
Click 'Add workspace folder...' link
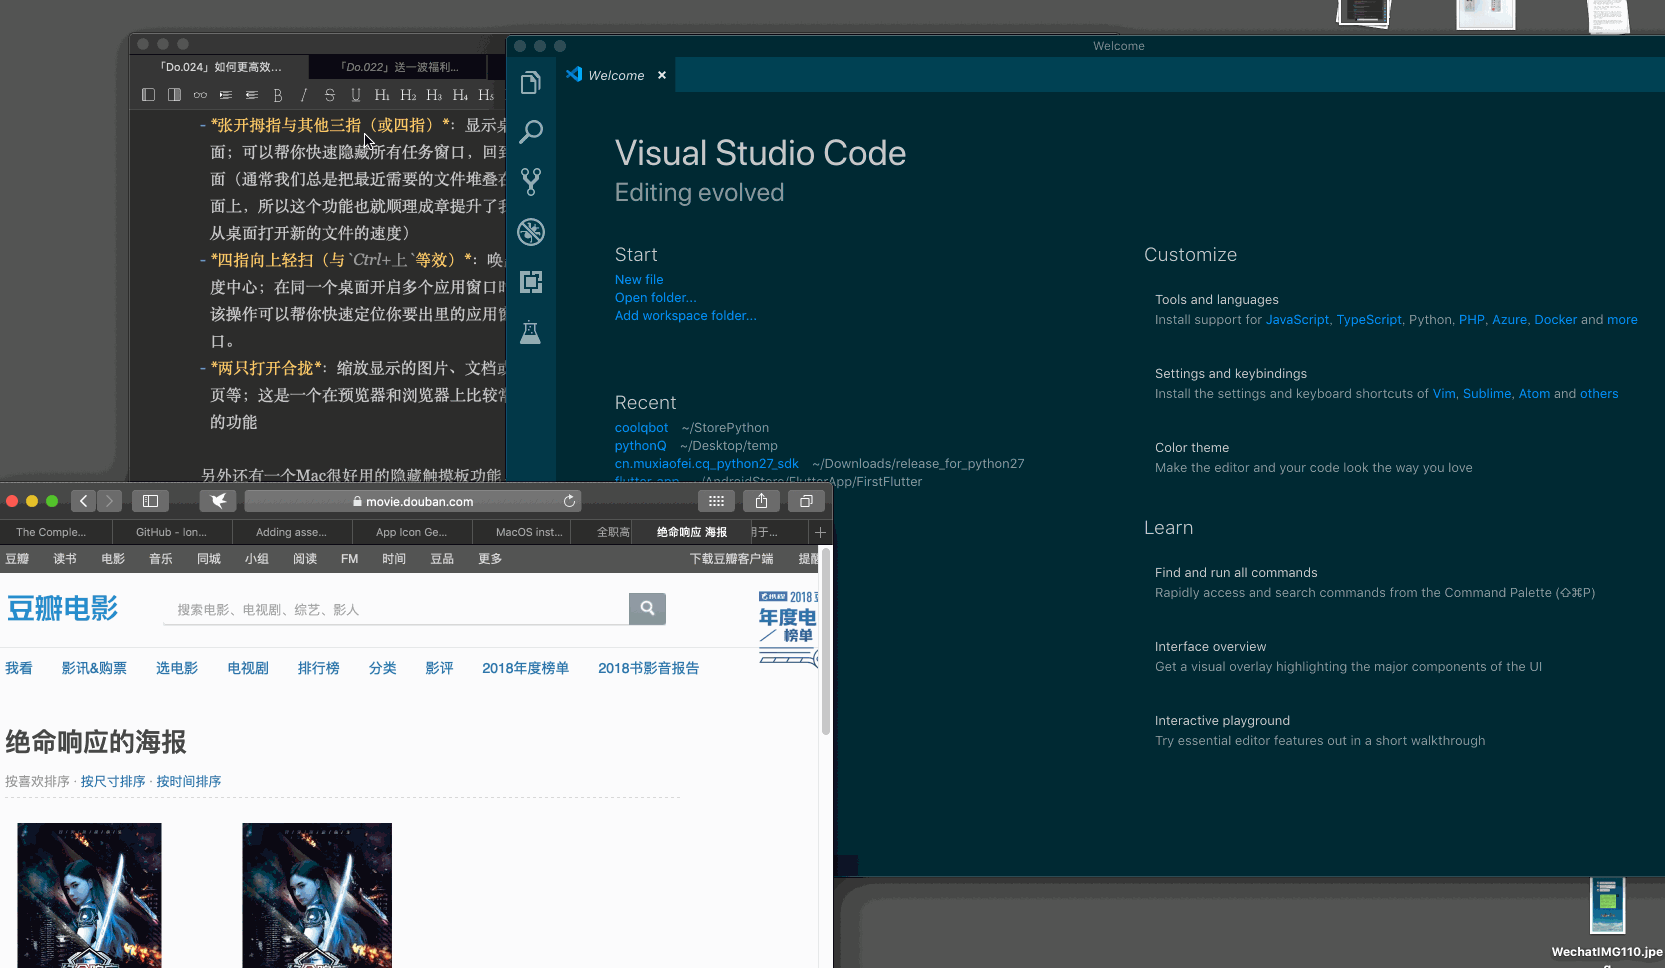click(686, 316)
